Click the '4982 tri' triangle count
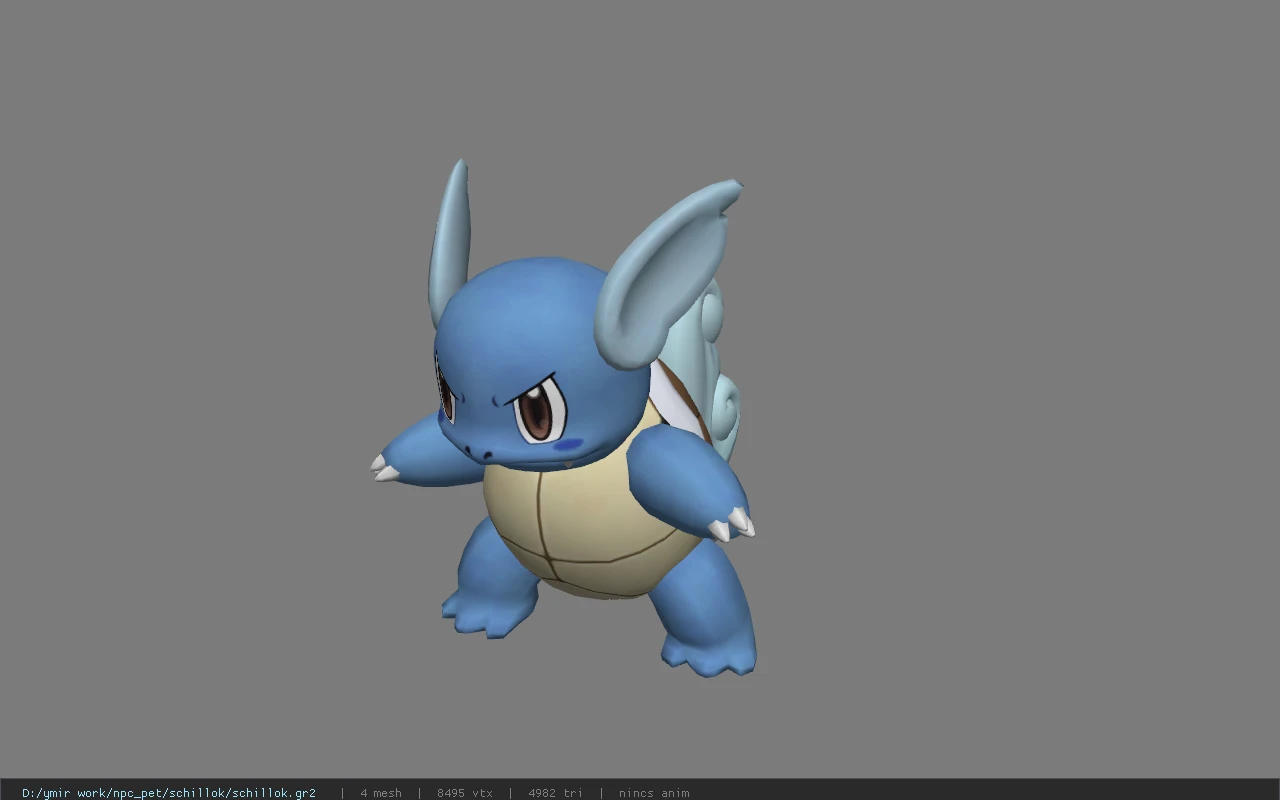 [555, 793]
